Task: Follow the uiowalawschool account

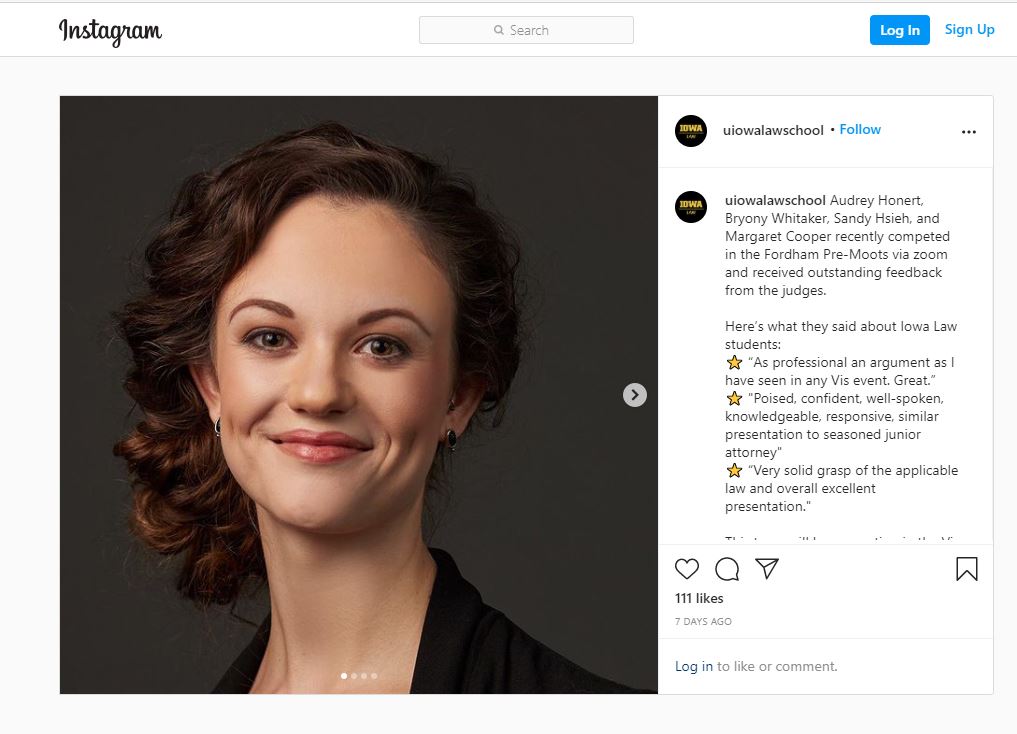Action: [x=860, y=130]
